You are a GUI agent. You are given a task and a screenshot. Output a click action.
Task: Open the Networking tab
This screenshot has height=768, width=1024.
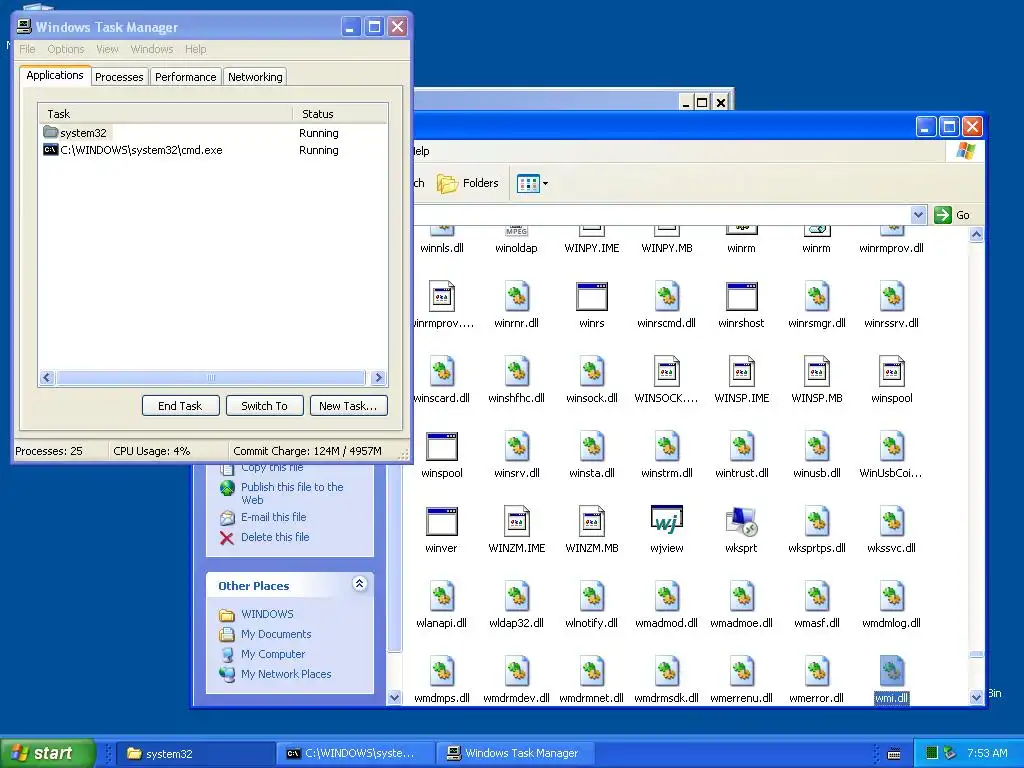tap(255, 77)
